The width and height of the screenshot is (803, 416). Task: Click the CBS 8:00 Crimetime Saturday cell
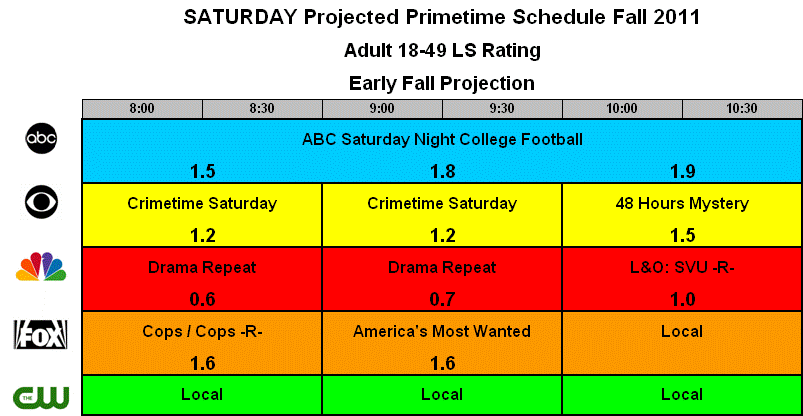click(x=202, y=215)
